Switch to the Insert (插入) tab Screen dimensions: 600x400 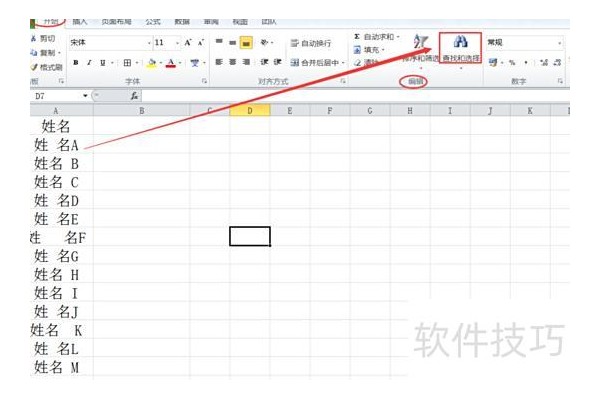(80, 22)
